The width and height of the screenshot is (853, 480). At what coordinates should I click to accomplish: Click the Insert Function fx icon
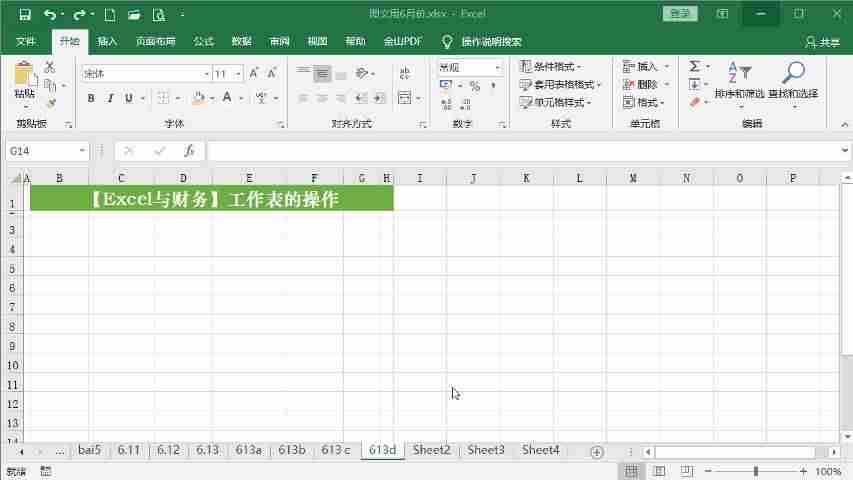click(189, 151)
